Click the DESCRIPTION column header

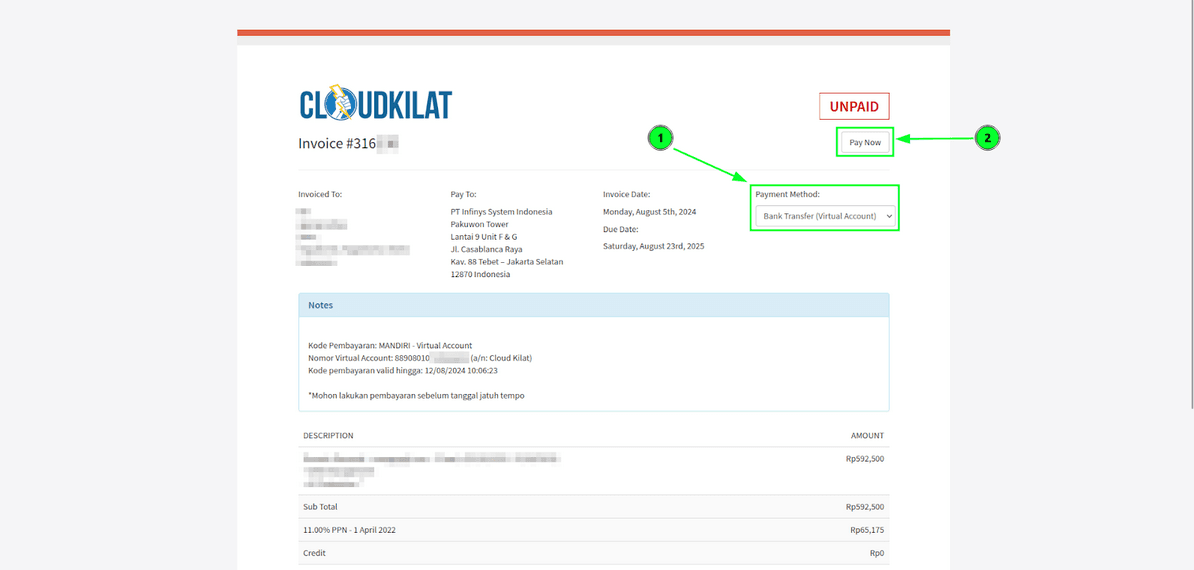(328, 436)
